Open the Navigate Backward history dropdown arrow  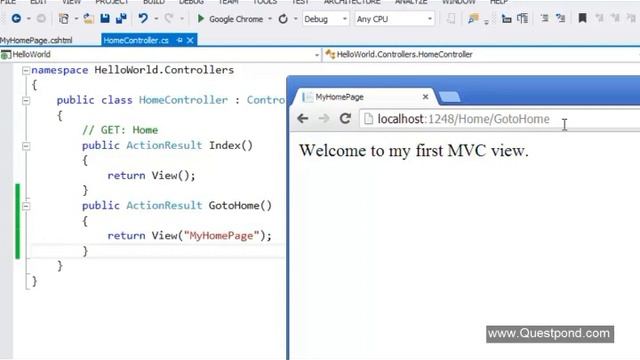coord(29,19)
